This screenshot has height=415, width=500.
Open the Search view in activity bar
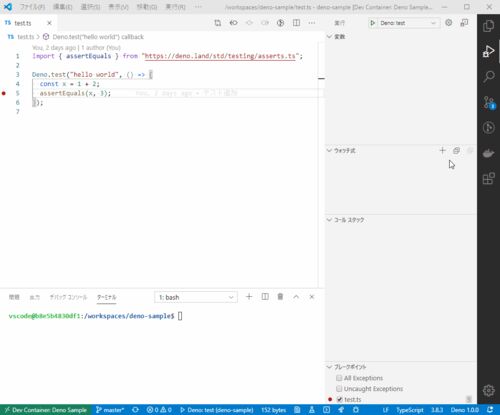pos(488,76)
